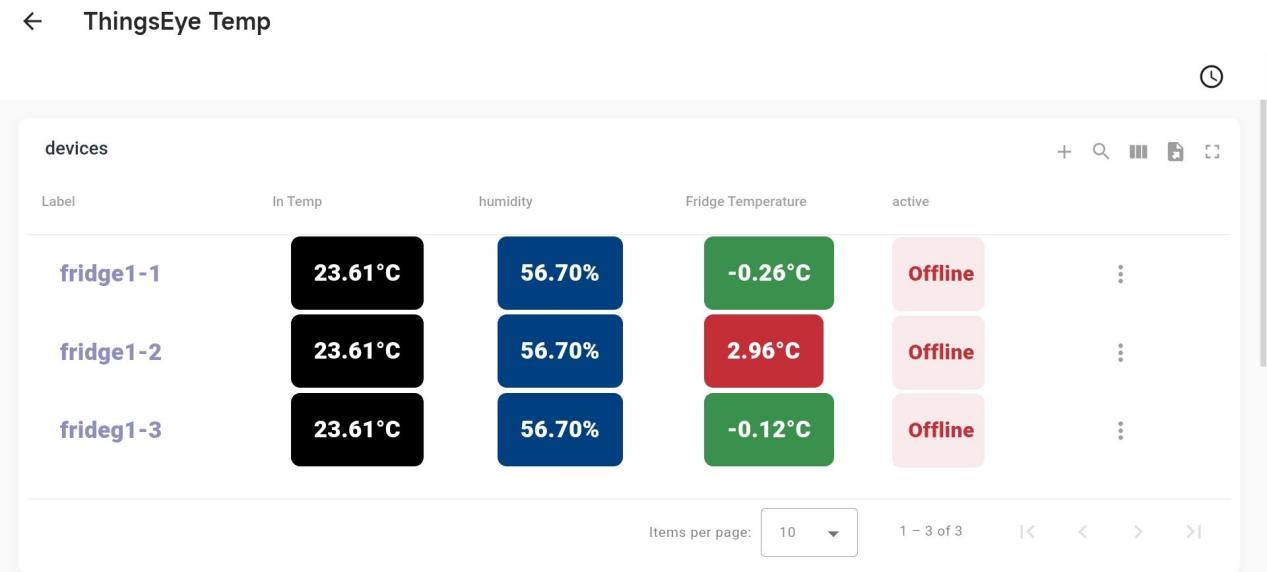This screenshot has width=1267, height=572.
Task: Open the columns display icon
Action: pos(1138,152)
